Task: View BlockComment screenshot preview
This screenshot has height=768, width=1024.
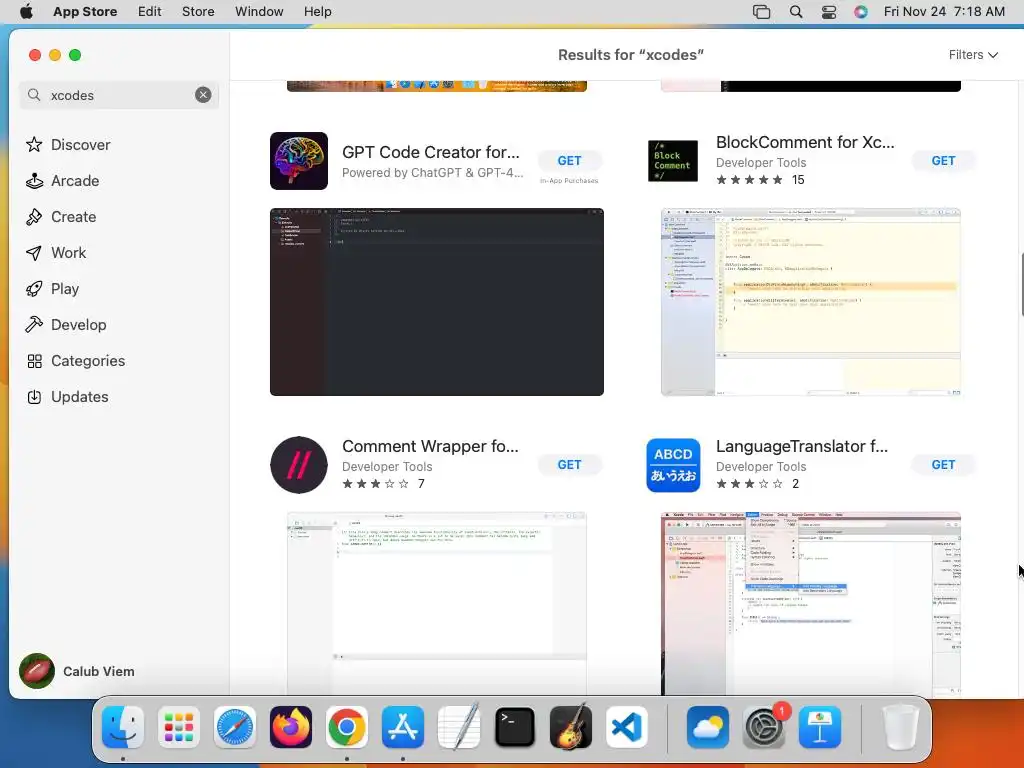Action: click(x=810, y=302)
